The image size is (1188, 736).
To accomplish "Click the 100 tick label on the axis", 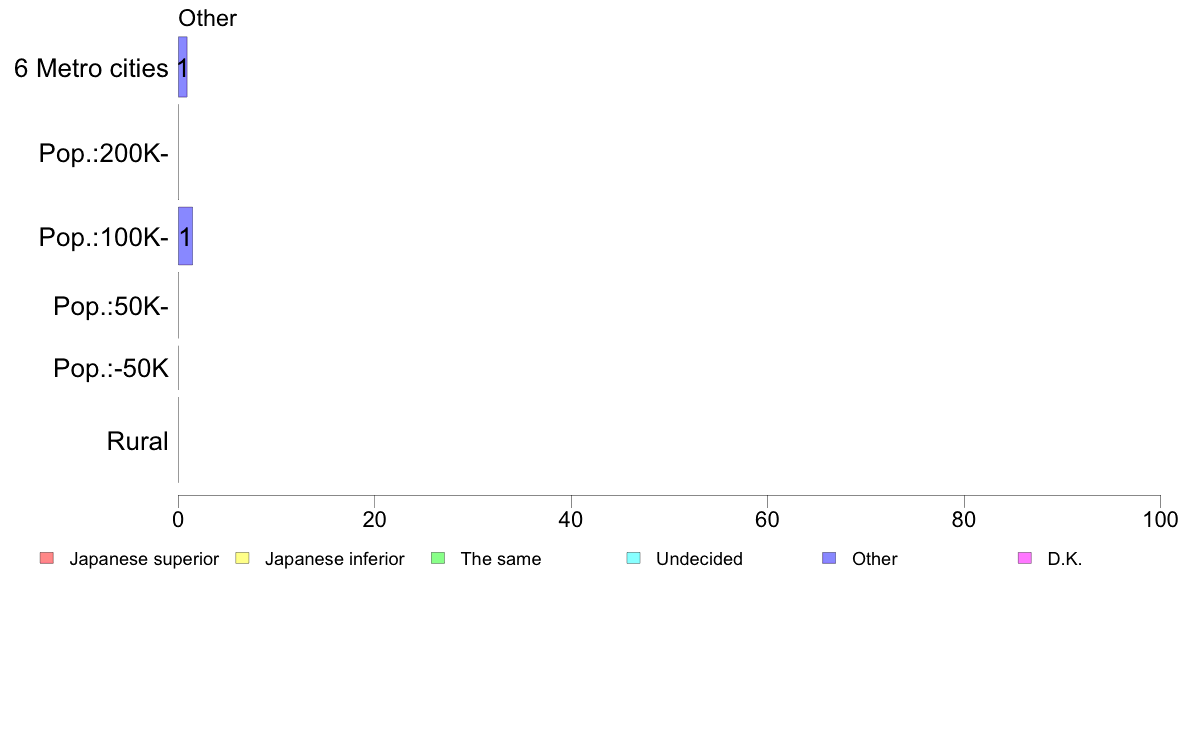I will pyautogui.click(x=1160, y=520).
